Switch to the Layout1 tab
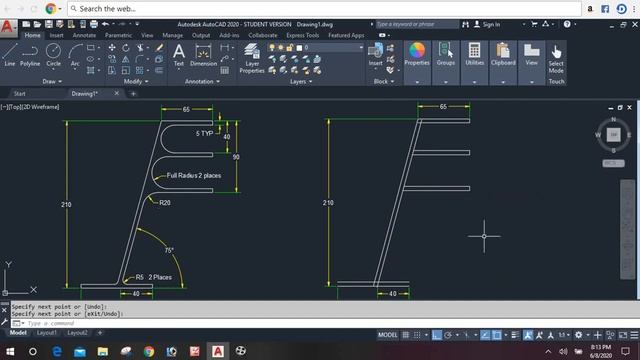This screenshot has width=640, height=360. (47, 333)
